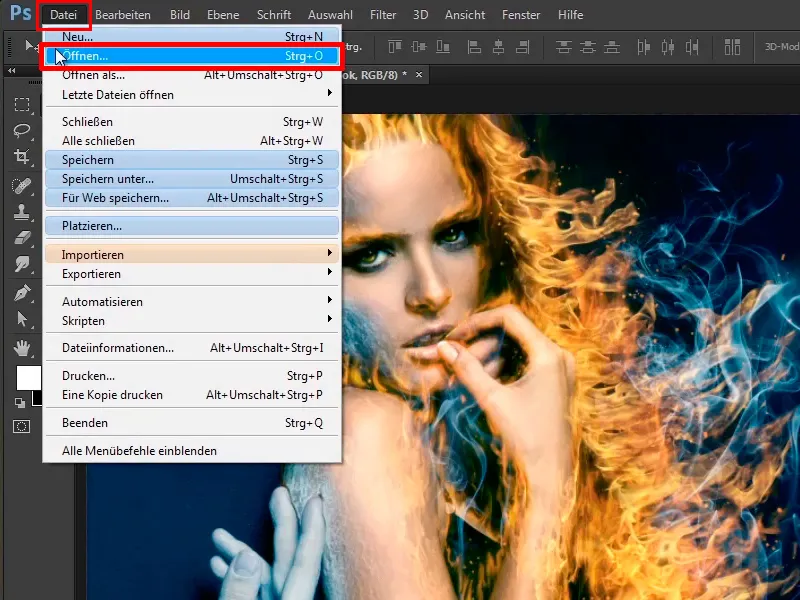Choose Dateiinformationen... menu entry
Viewport: 800px width, 600px height.
[x=192, y=348]
